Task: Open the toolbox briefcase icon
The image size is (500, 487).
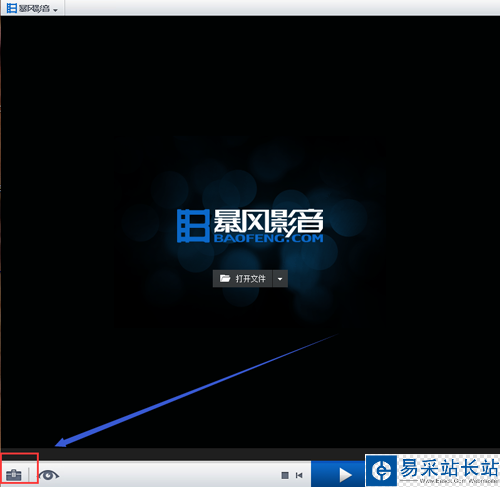Action: [14, 475]
